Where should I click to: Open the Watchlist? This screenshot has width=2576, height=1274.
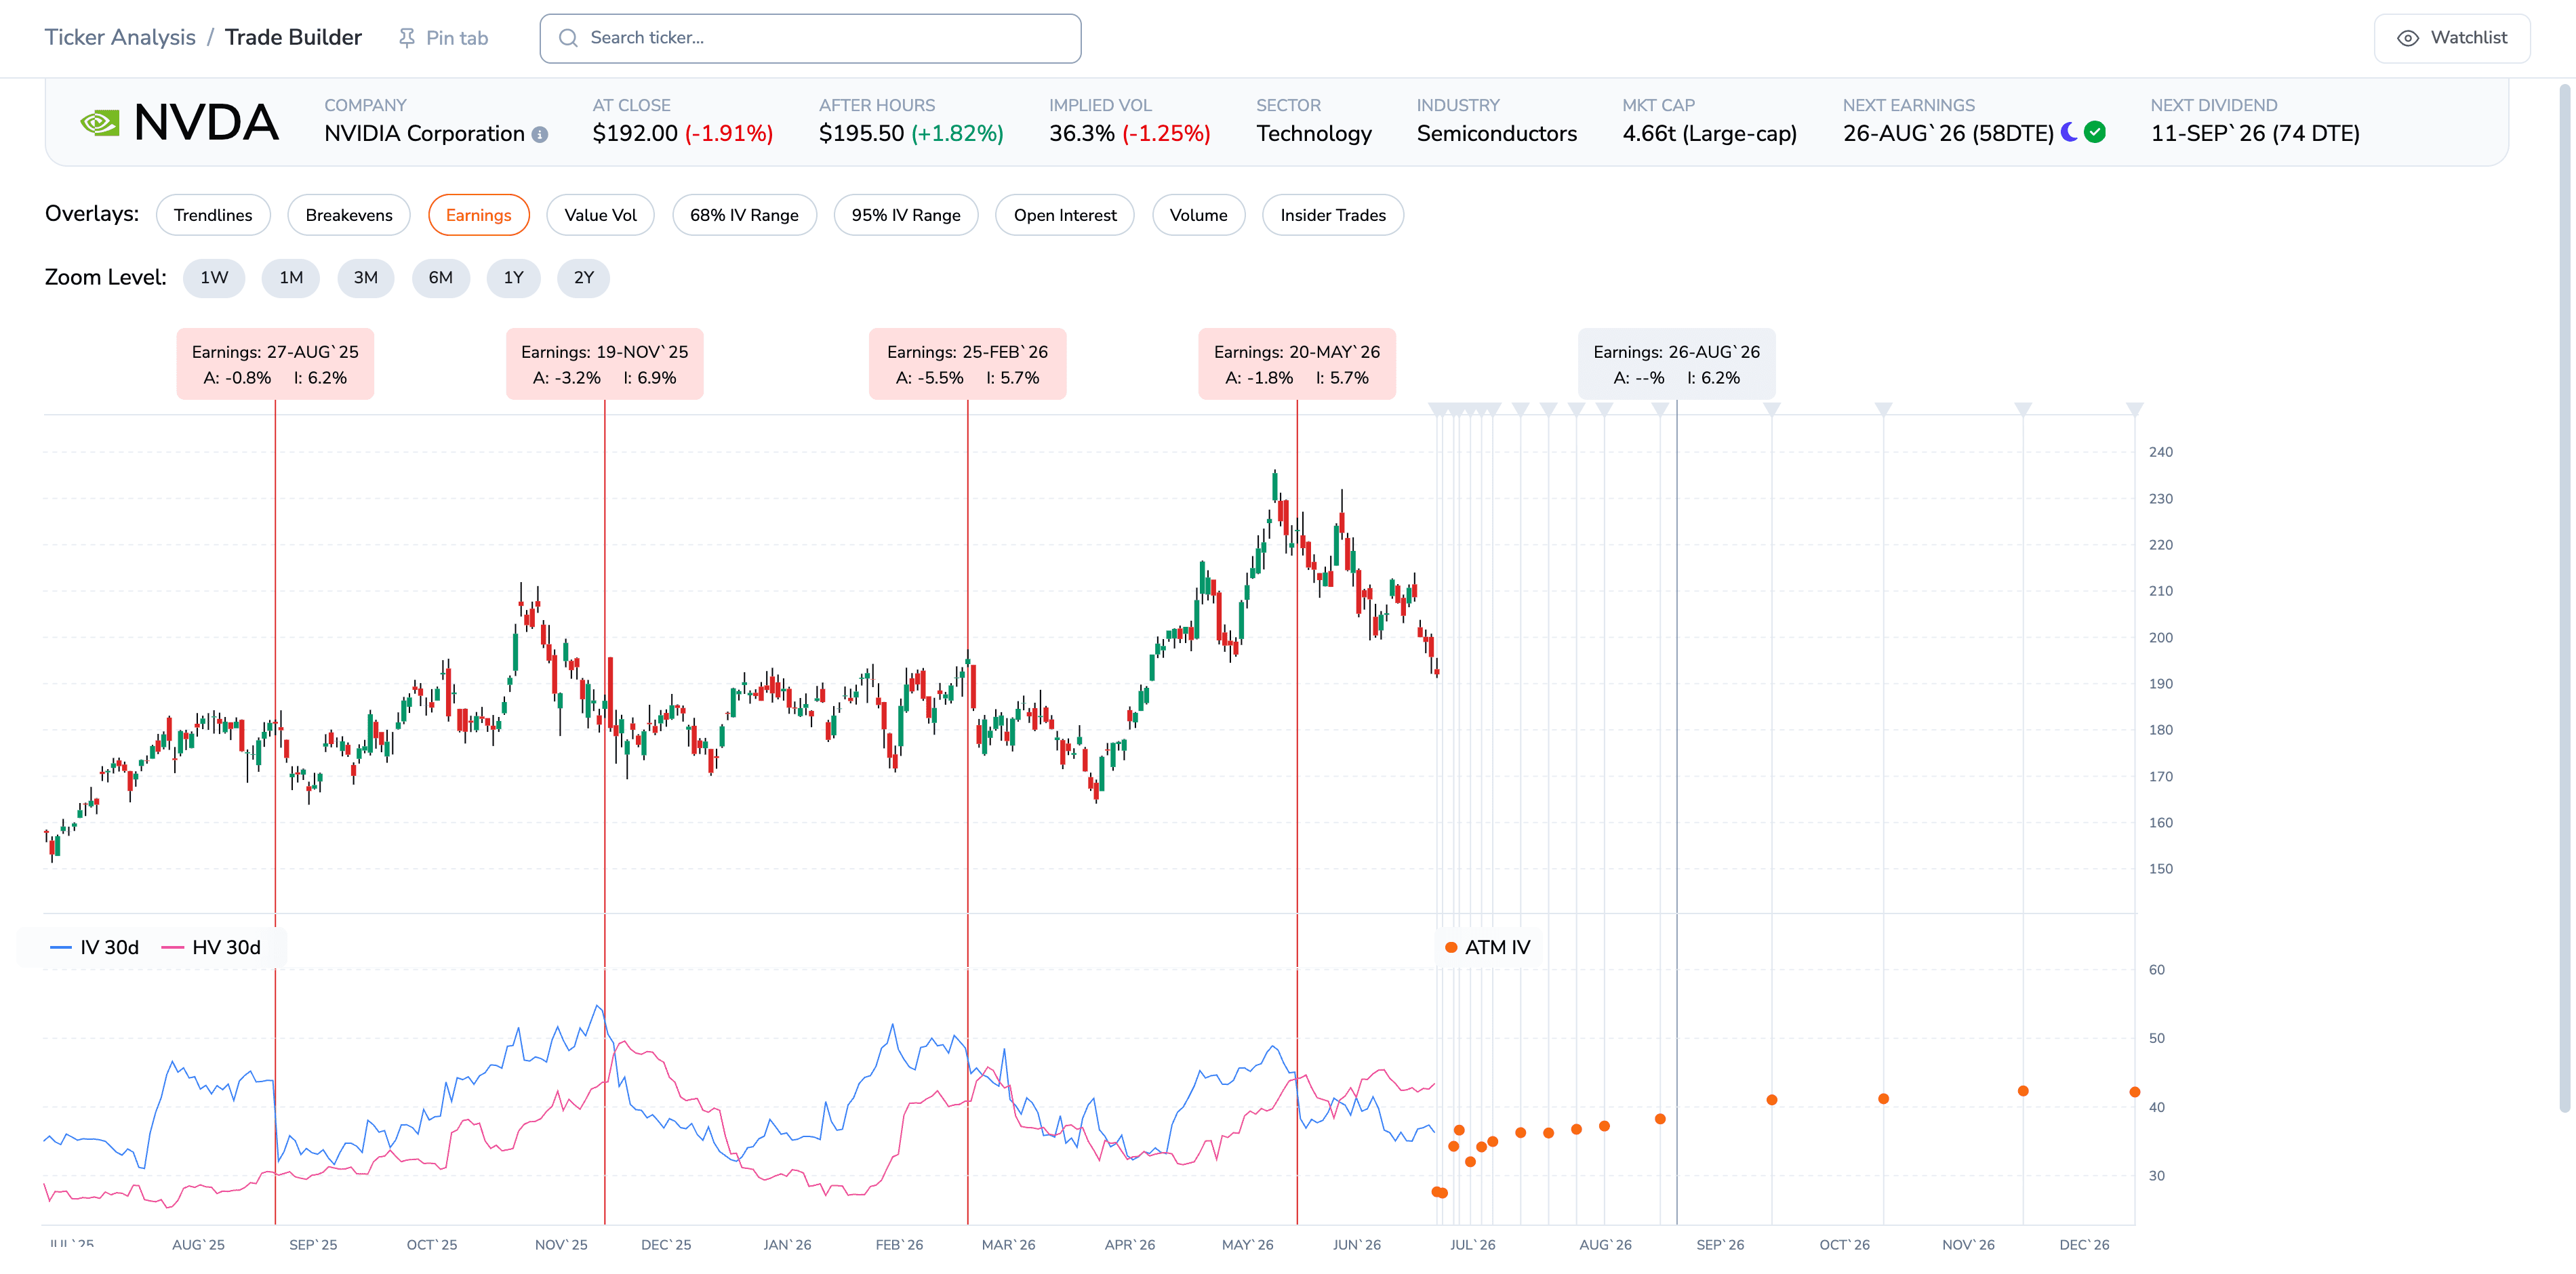point(2452,38)
